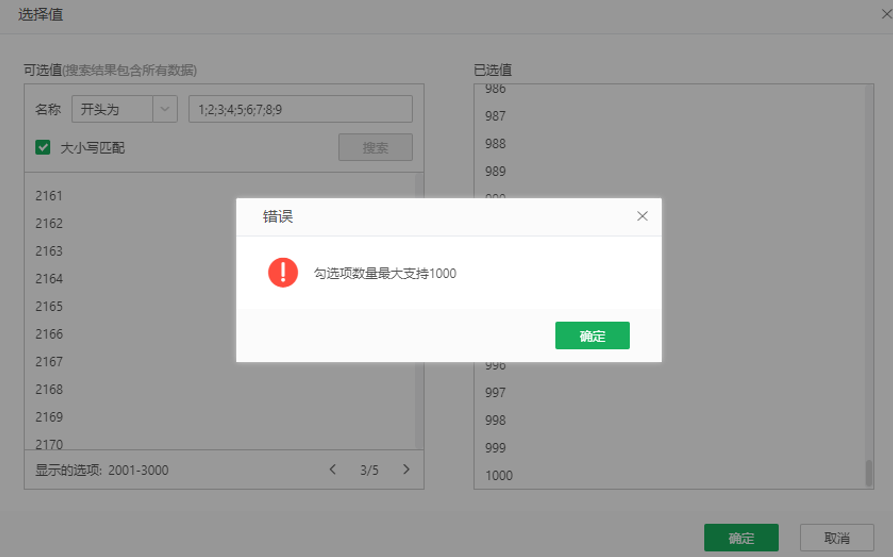
Task: Click 确定 at bottom of 选择值 window
Action: [x=741, y=538]
